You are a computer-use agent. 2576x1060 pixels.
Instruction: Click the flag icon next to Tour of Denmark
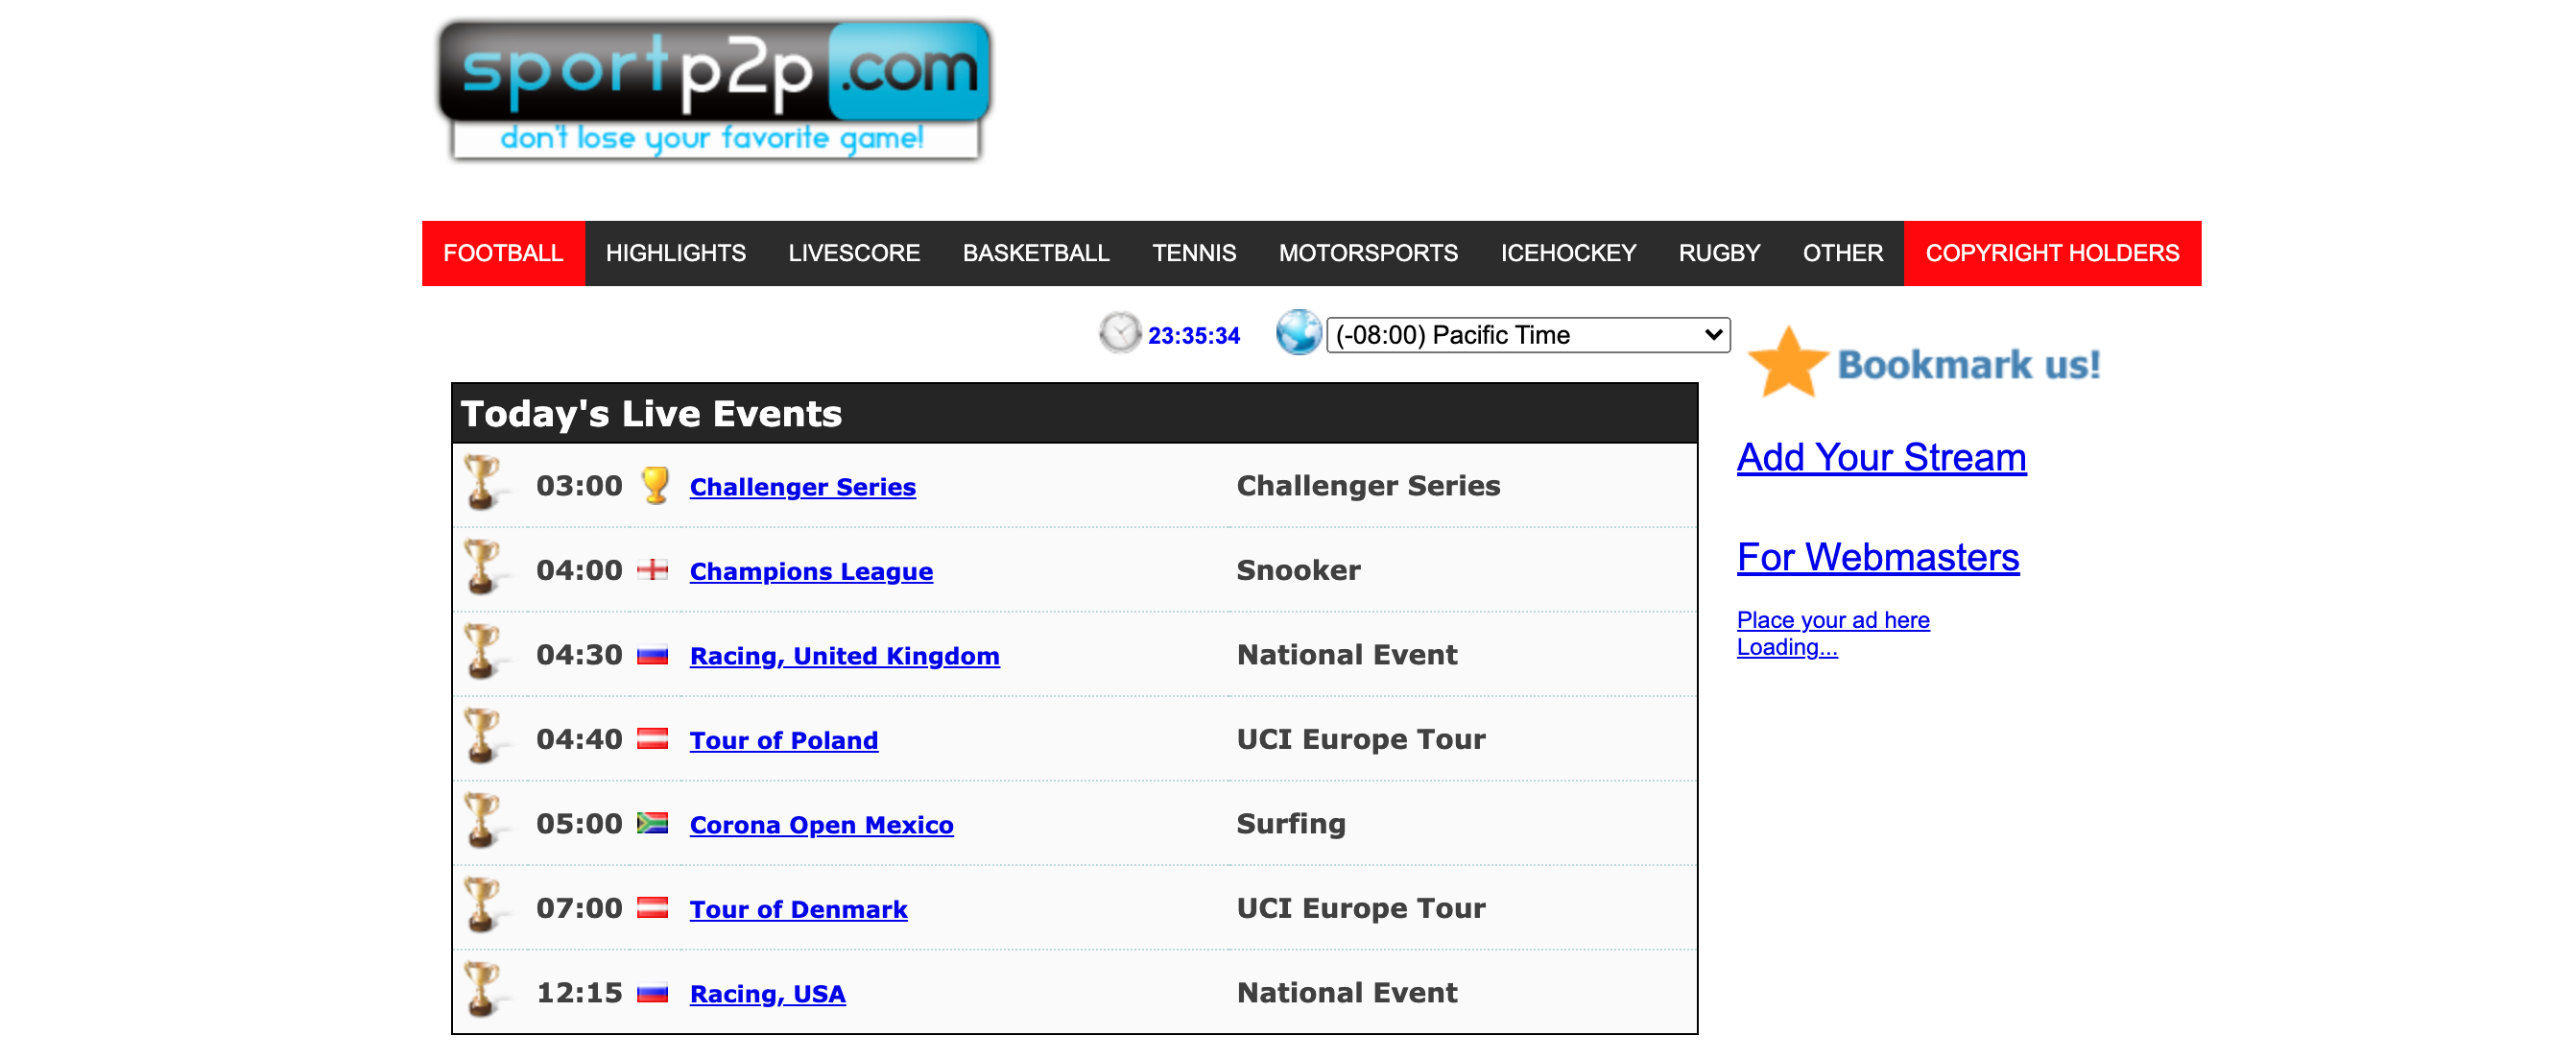coord(652,908)
